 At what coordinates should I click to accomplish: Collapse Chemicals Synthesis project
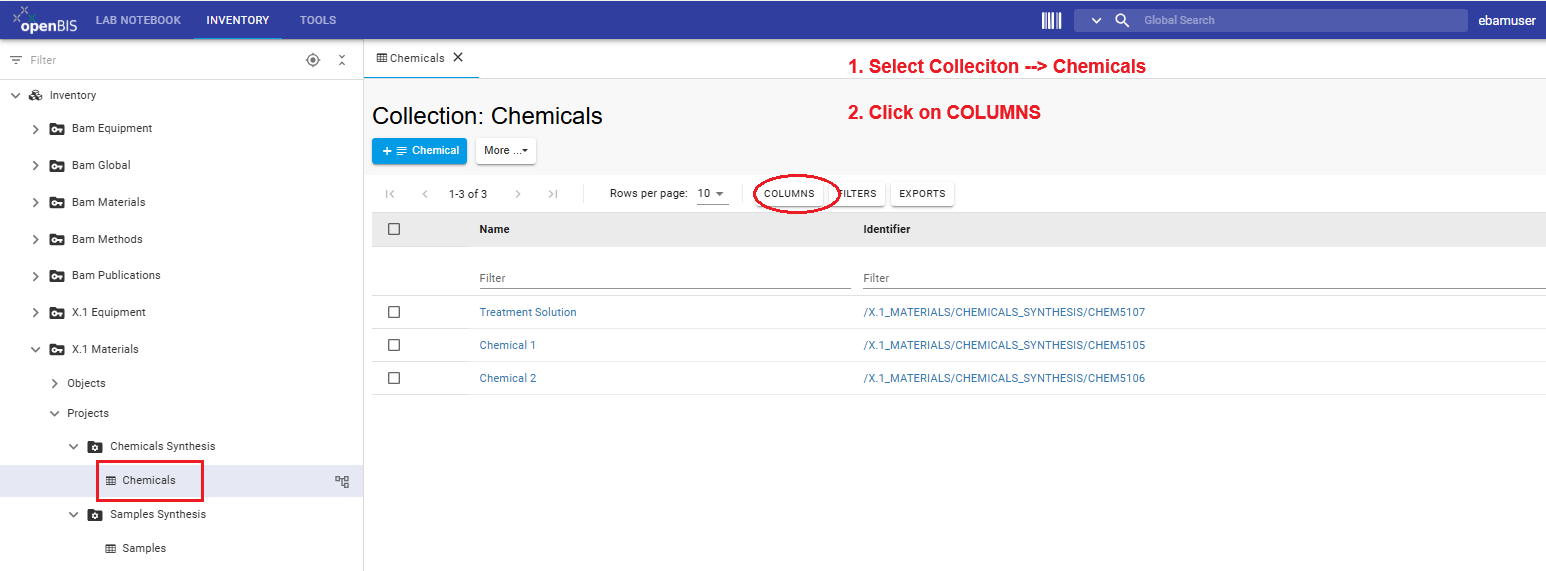(x=74, y=447)
